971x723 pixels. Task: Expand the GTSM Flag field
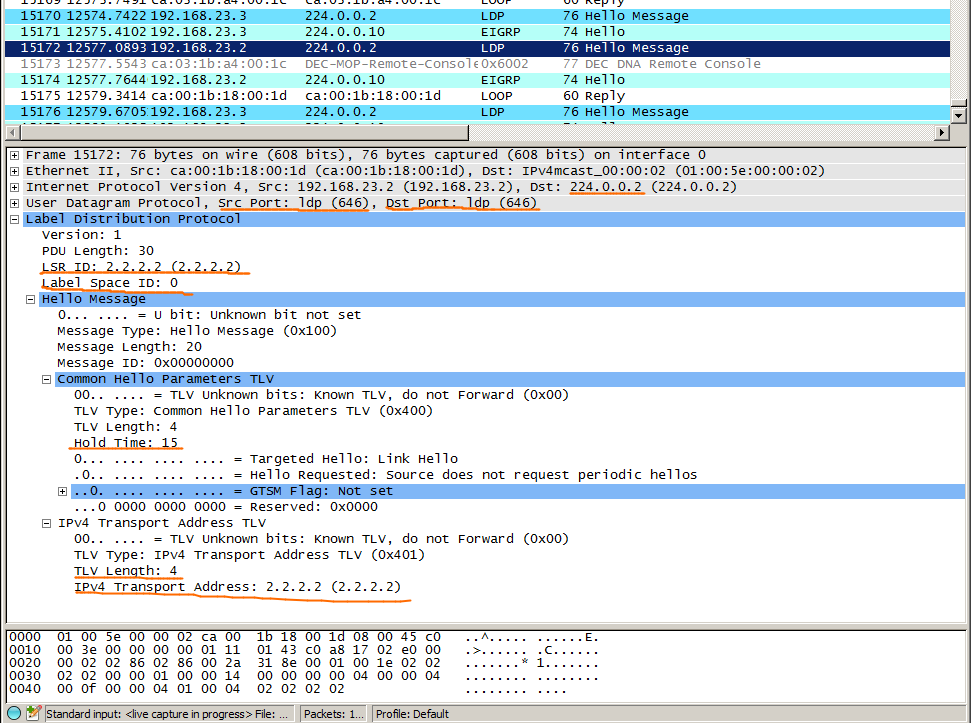62,490
